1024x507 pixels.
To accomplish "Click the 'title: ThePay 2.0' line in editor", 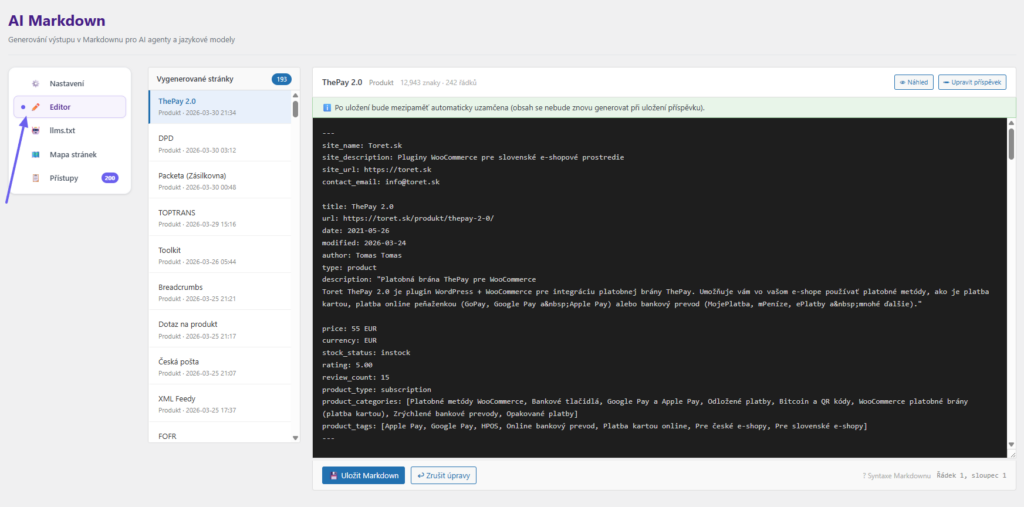I will click(358, 206).
